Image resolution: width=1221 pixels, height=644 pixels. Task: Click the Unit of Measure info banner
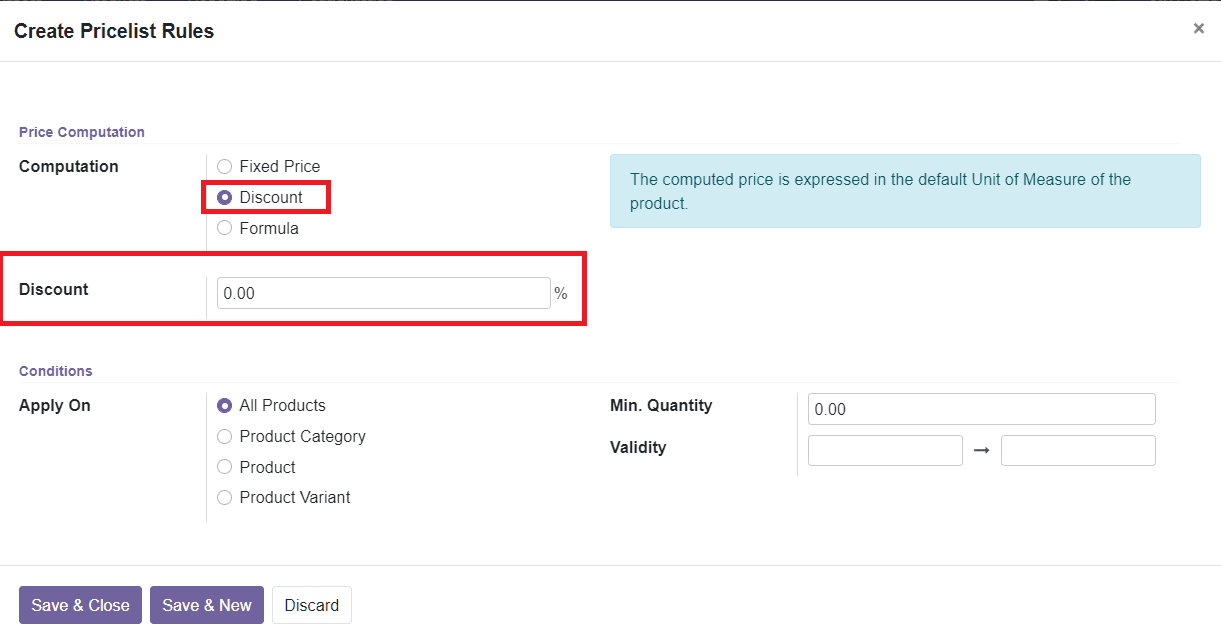pos(904,191)
